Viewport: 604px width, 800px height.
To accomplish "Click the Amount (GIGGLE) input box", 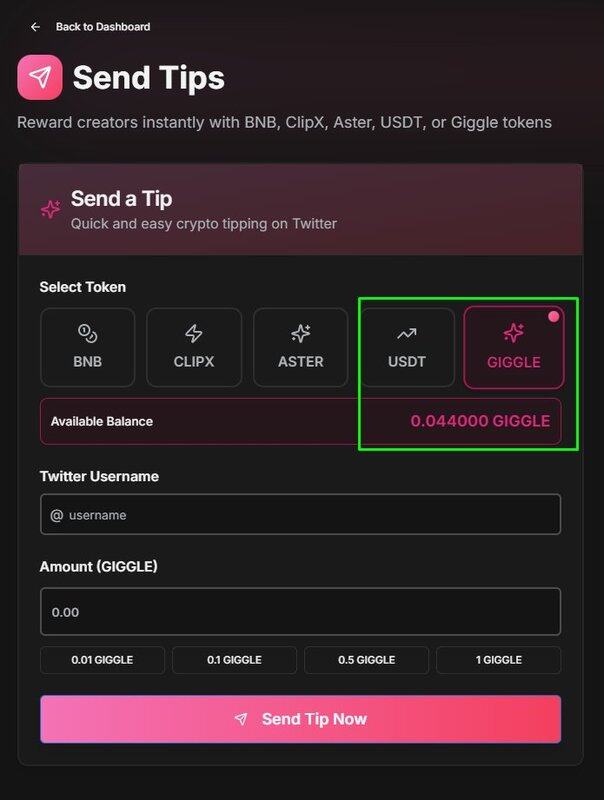I will click(x=300, y=611).
